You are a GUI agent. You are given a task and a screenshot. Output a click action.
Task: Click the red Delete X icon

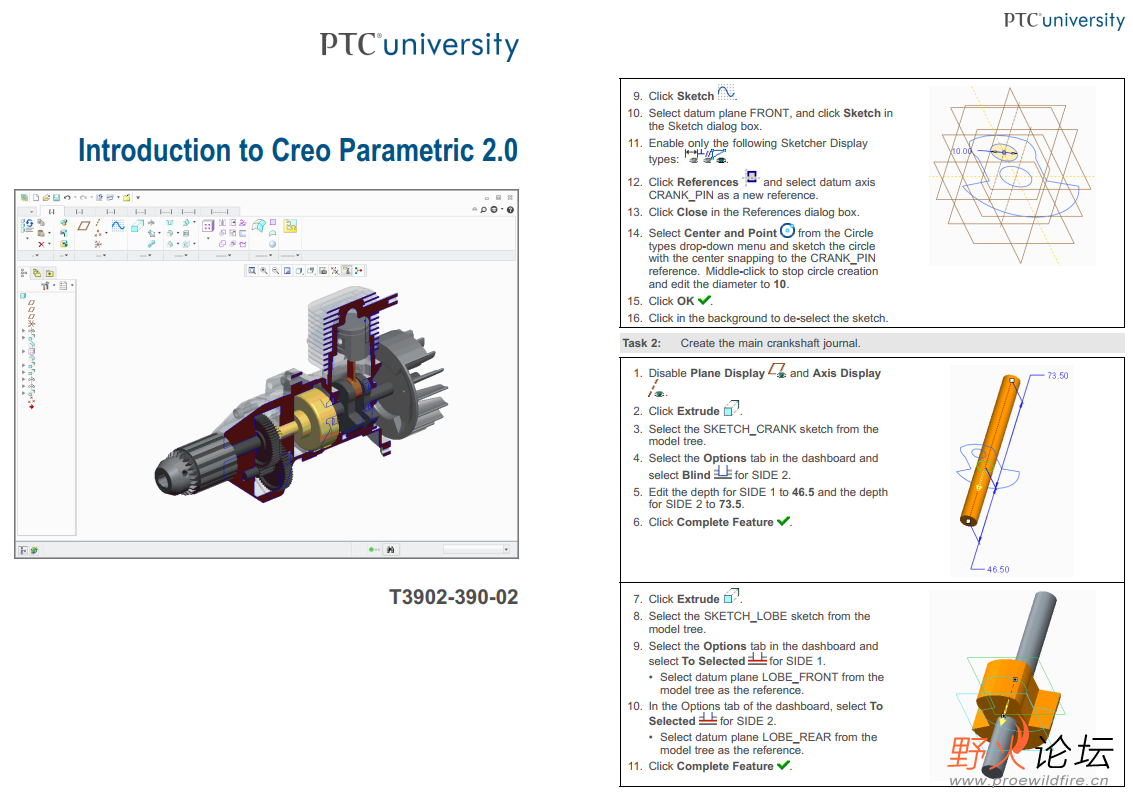(41, 244)
